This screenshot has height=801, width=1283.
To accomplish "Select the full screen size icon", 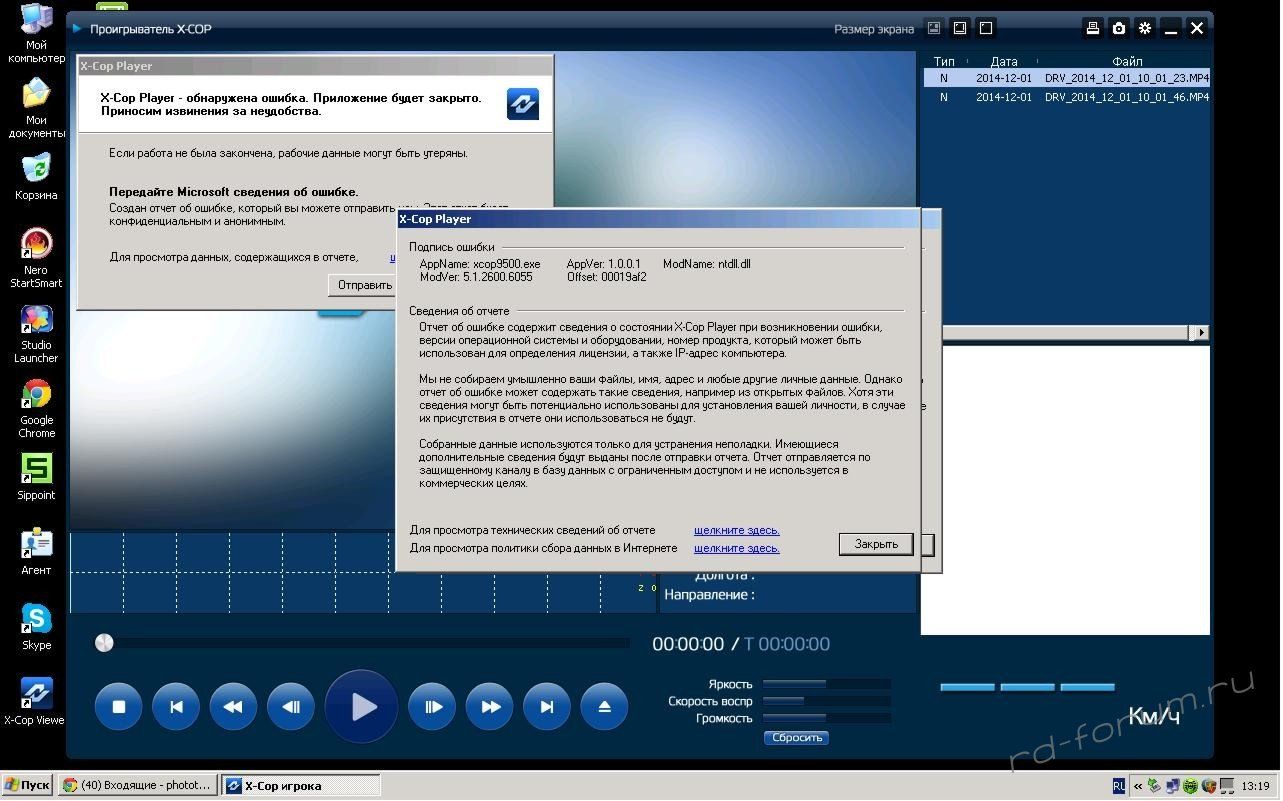I will (986, 28).
